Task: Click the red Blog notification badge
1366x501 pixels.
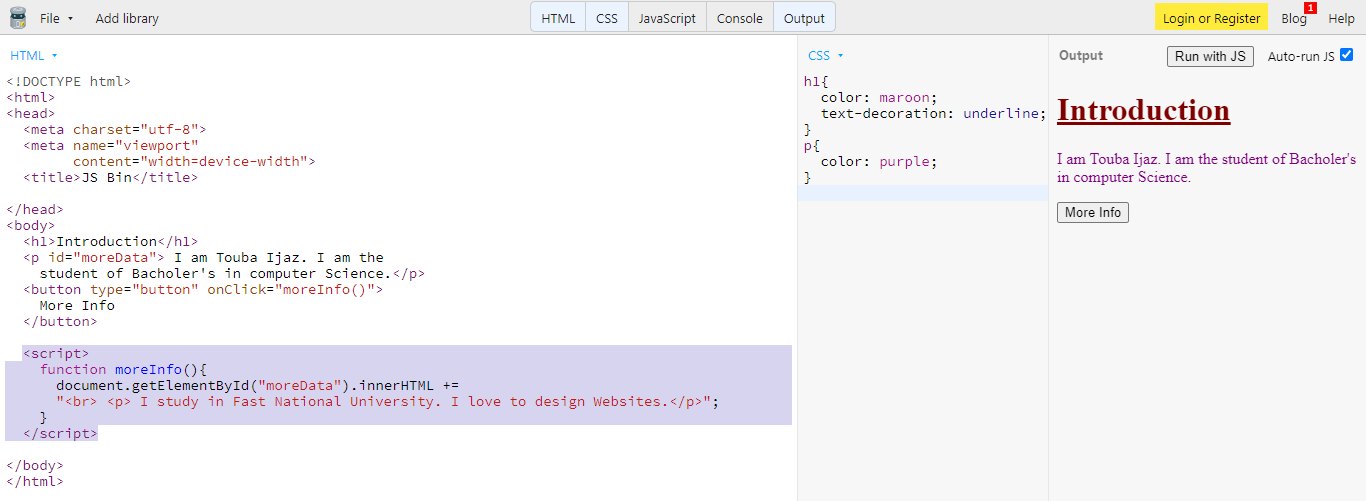Action: coord(1310,8)
